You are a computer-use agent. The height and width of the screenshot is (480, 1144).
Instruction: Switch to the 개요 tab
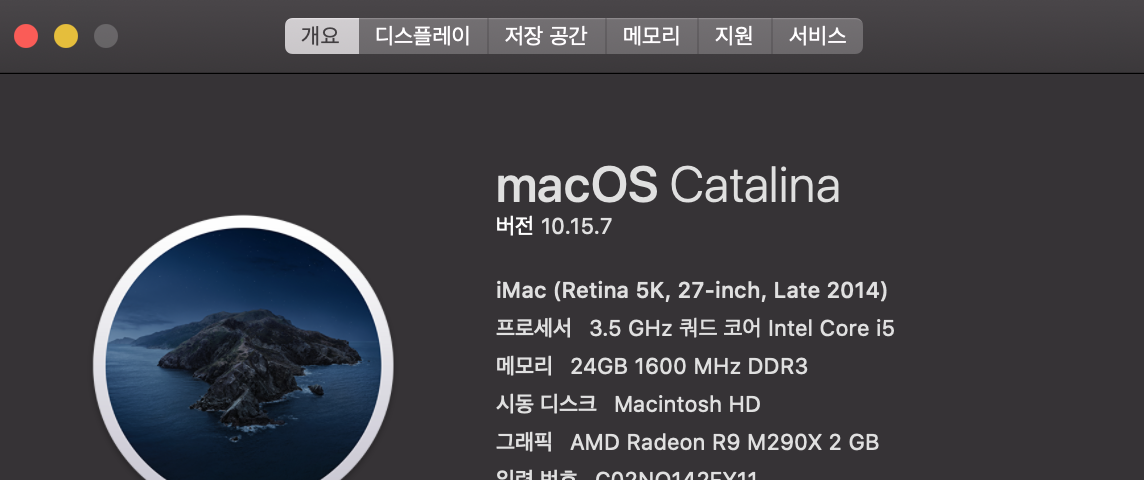tap(321, 37)
